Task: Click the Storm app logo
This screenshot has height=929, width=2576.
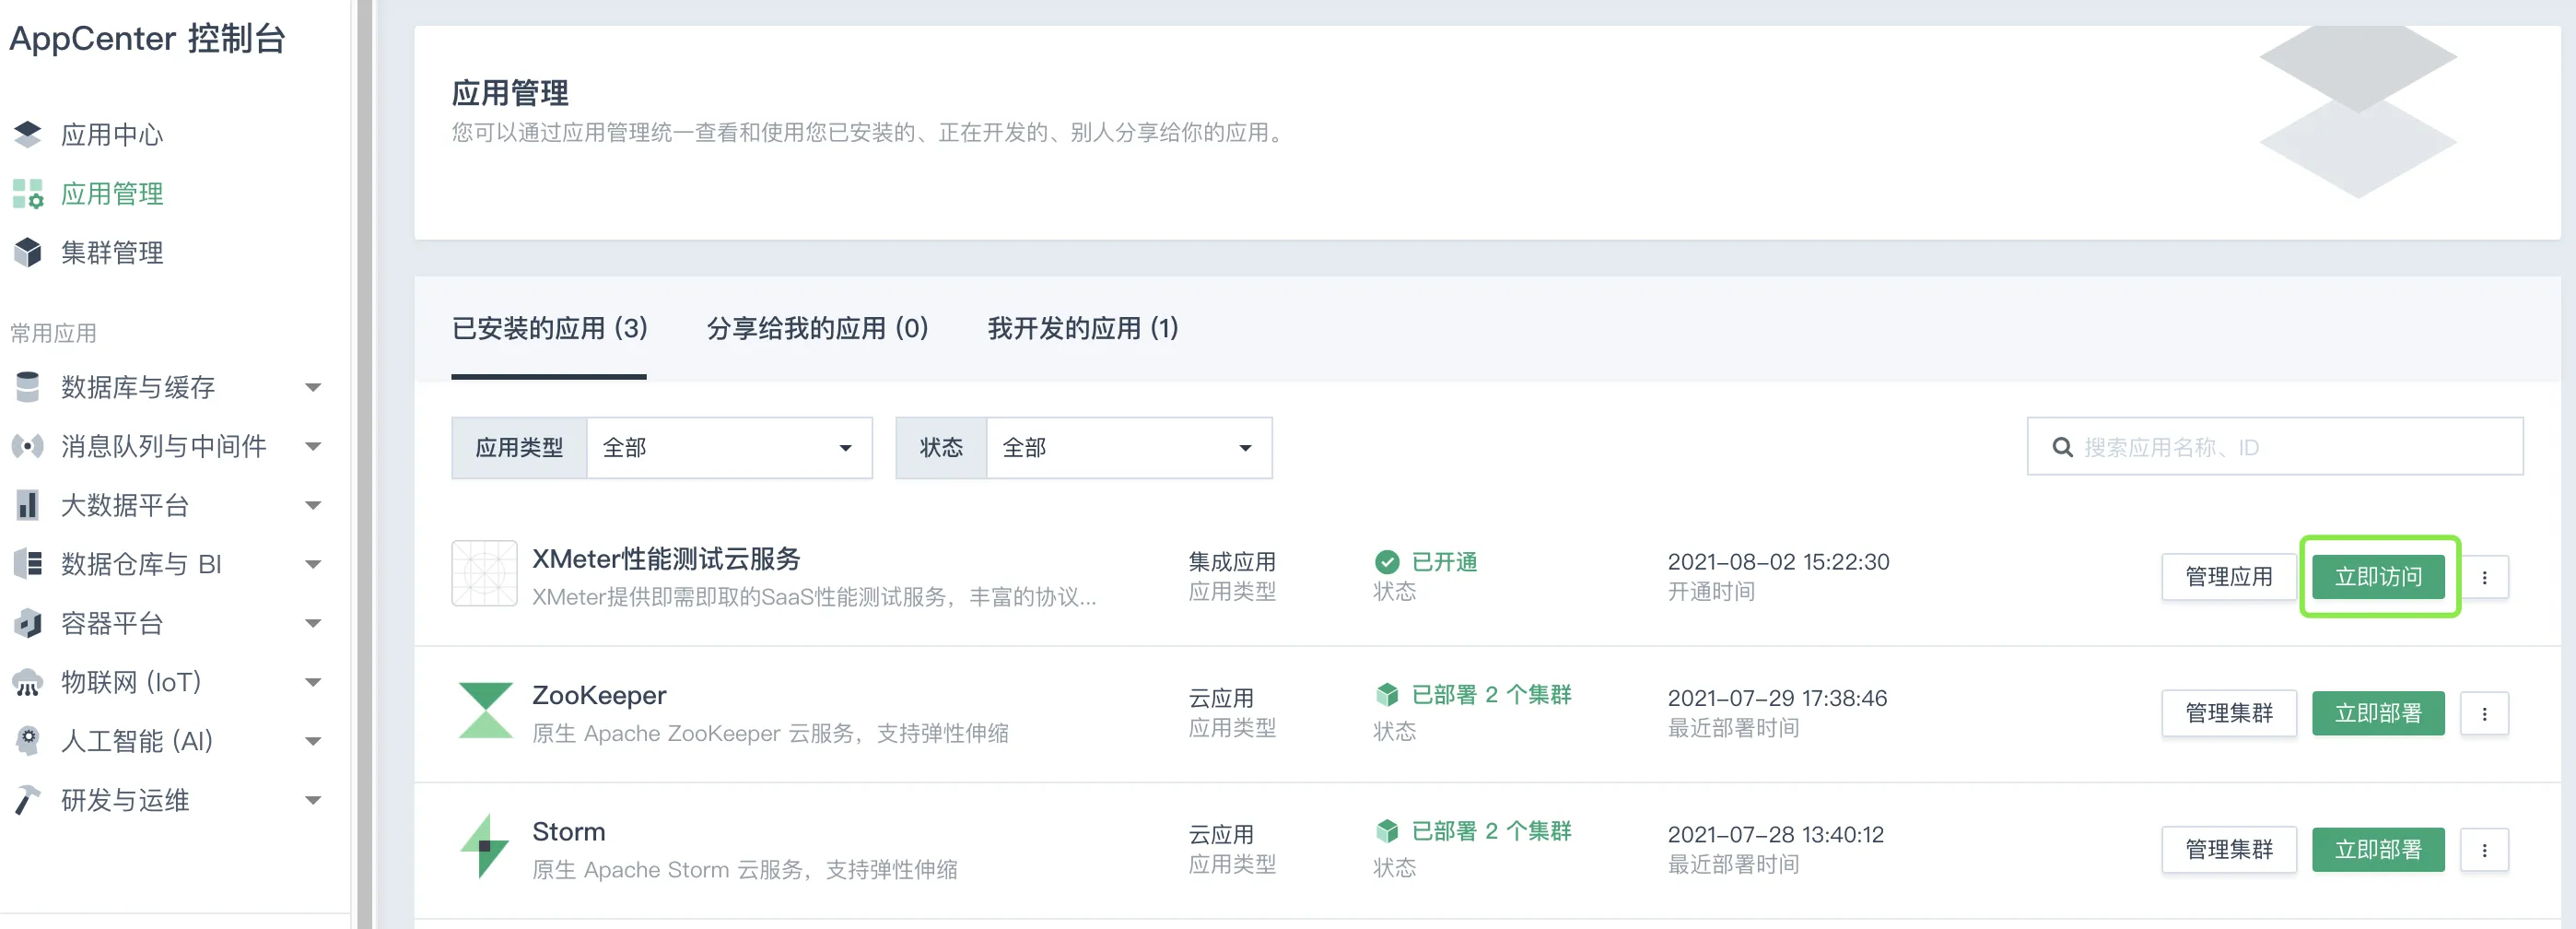Action: (x=485, y=846)
